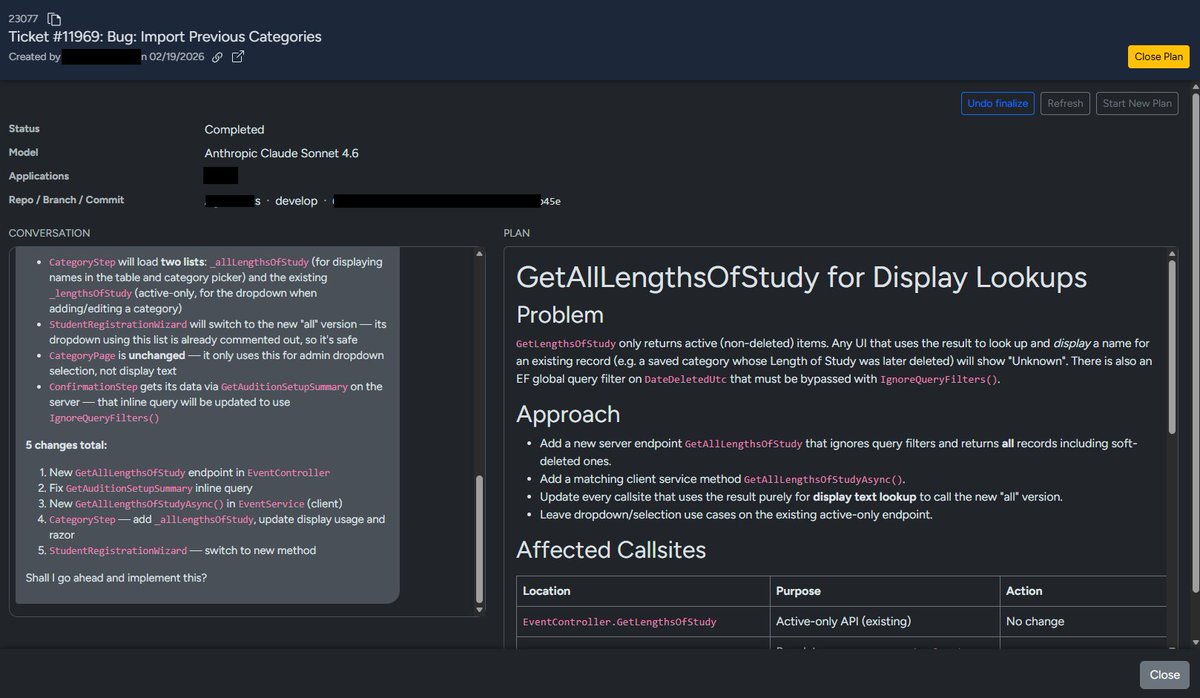Screen dimensions: 1200x698
Task: Select the Completed status value
Action: click(x=234, y=130)
